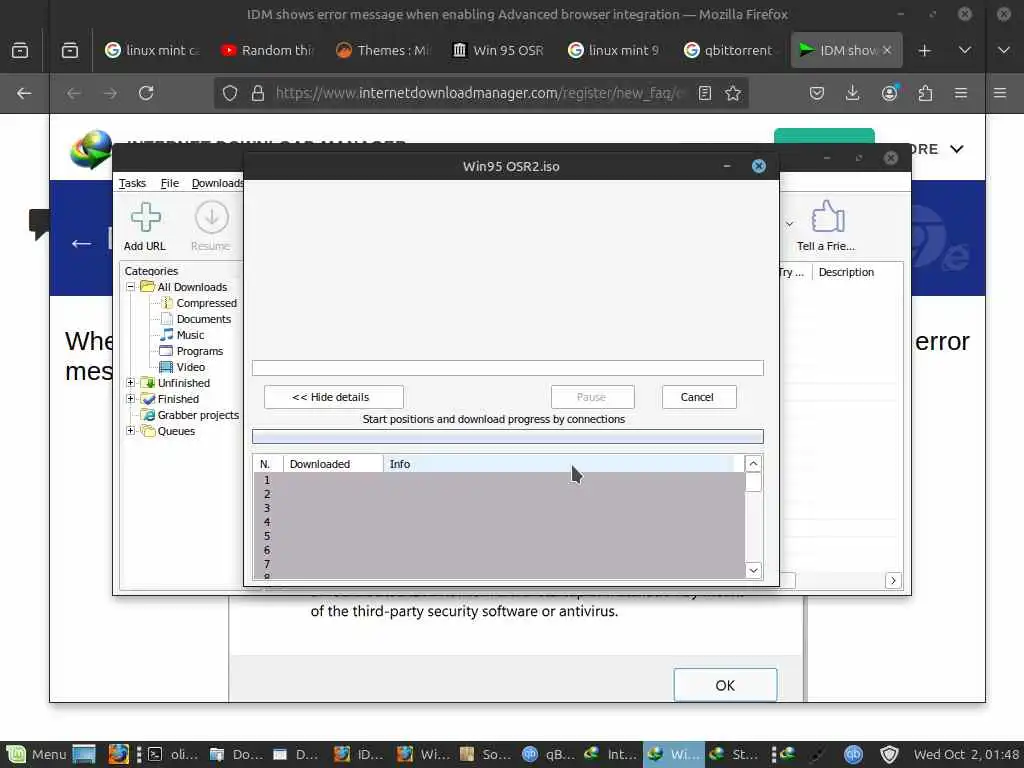Click the Cancel download button

[x=699, y=397]
